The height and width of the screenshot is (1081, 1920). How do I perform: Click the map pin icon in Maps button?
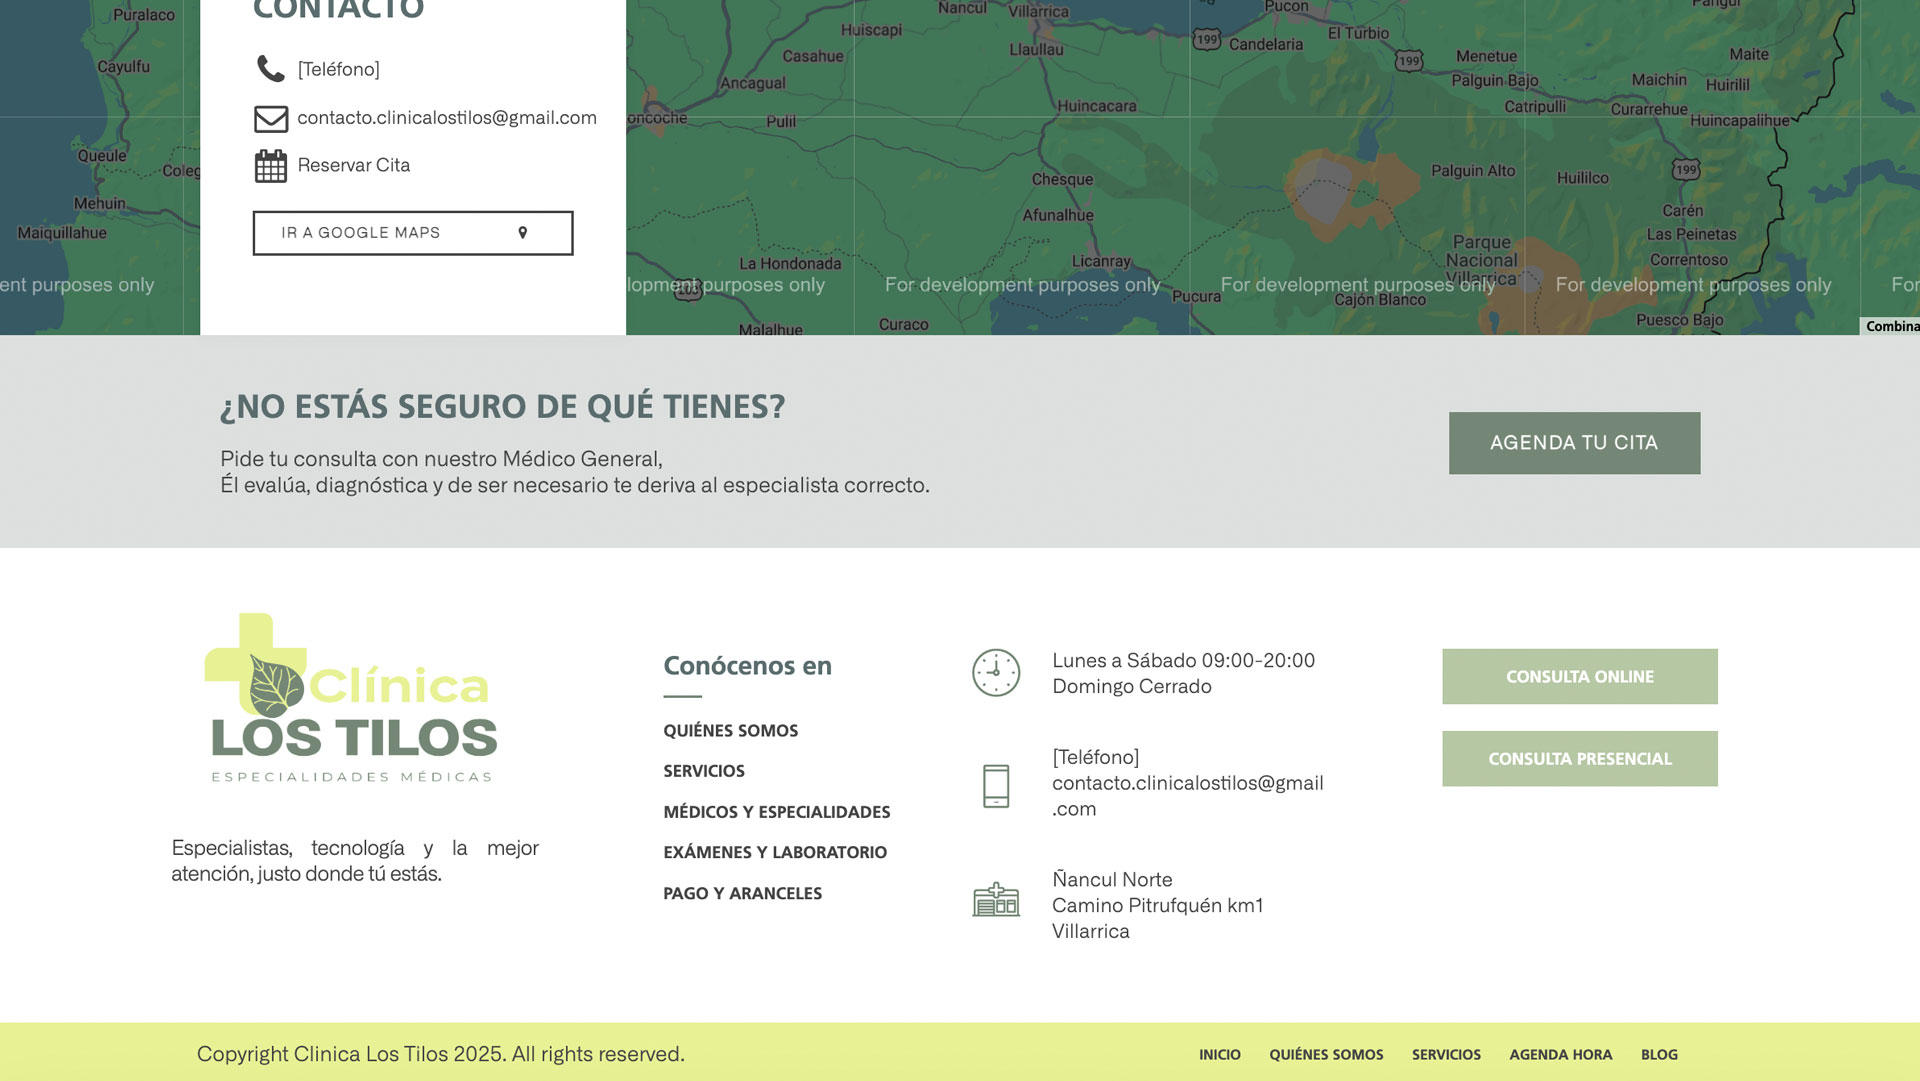[522, 233]
